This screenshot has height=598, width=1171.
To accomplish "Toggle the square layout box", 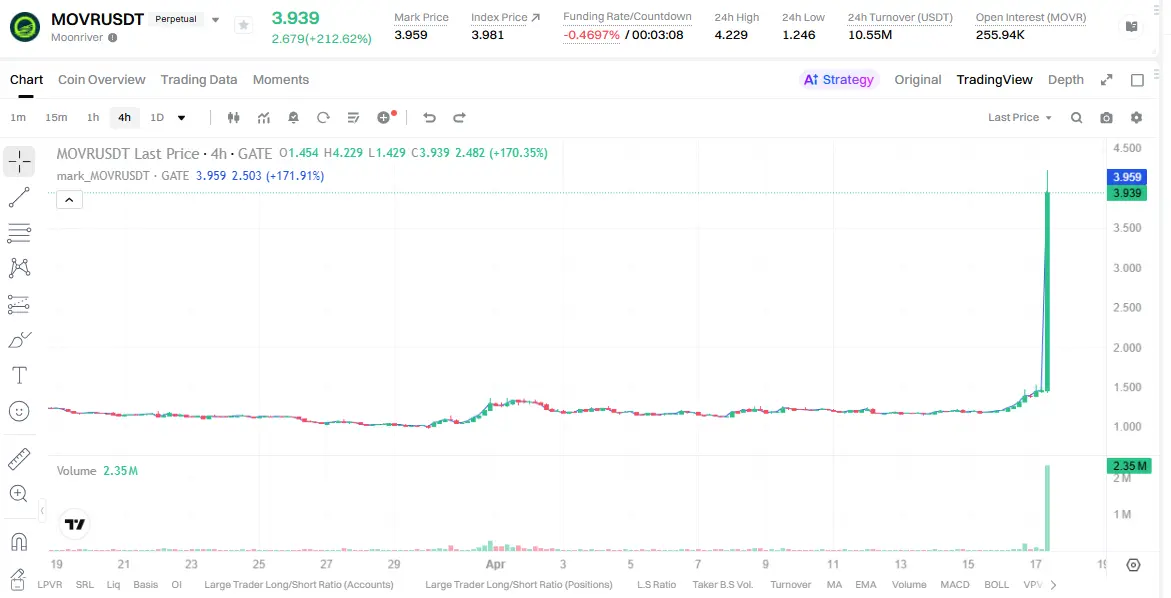I will pos(1137,80).
